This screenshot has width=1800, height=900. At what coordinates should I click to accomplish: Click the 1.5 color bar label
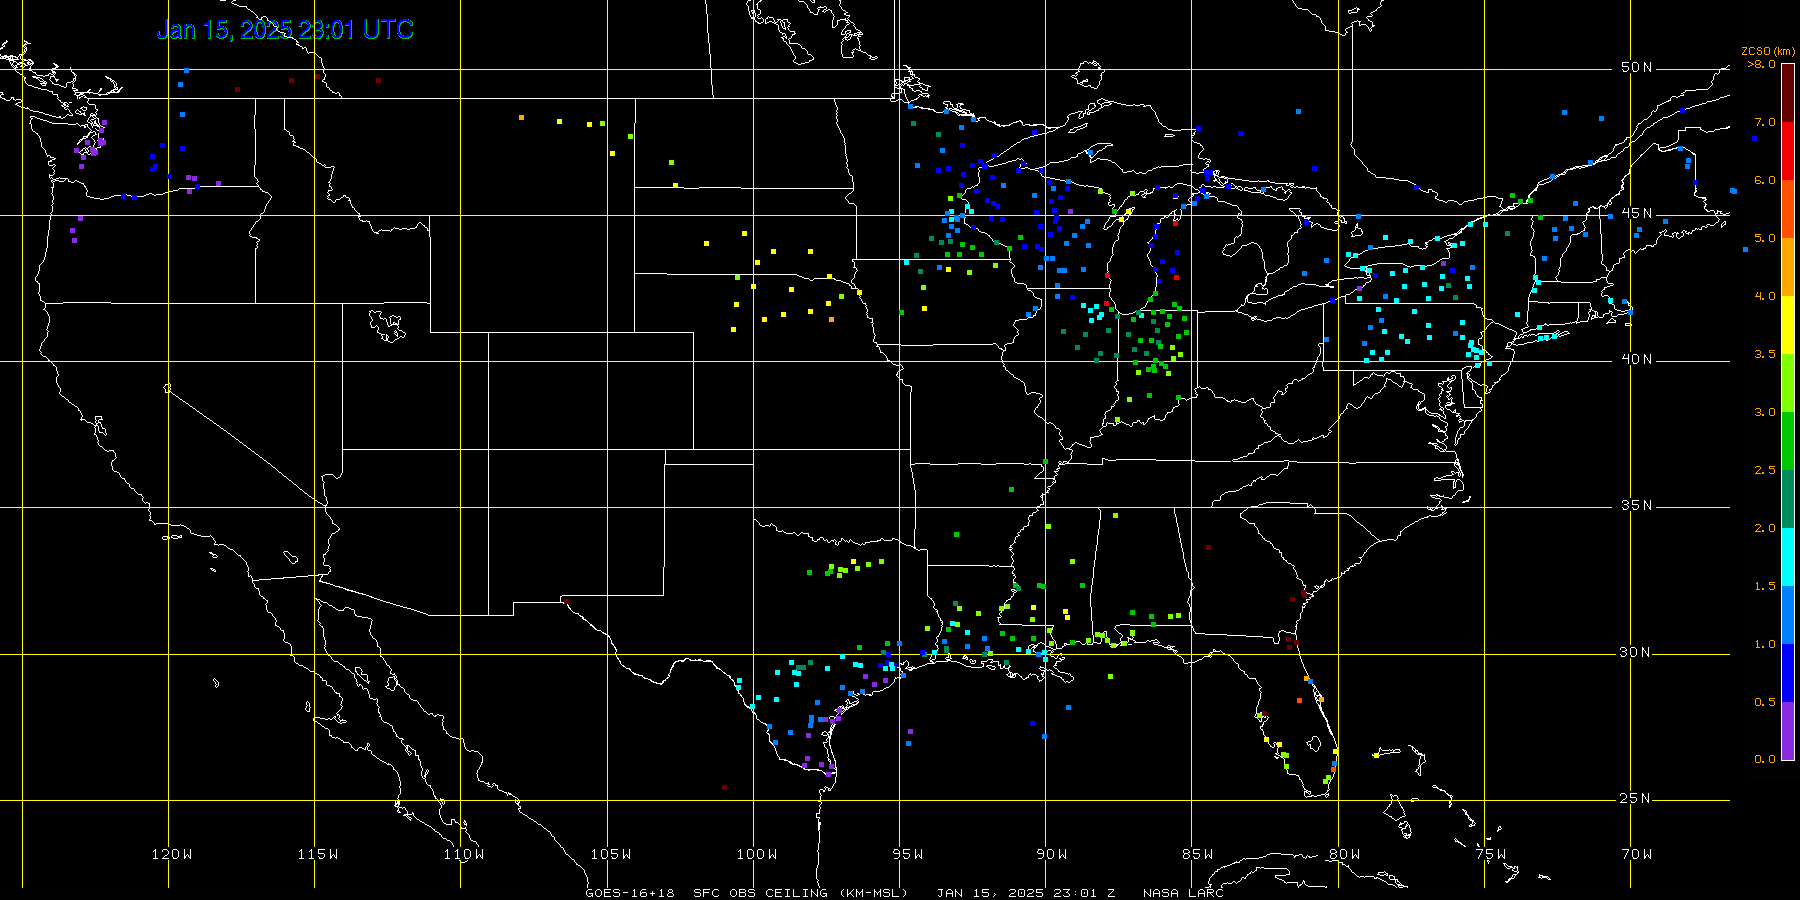pyautogui.click(x=1765, y=586)
